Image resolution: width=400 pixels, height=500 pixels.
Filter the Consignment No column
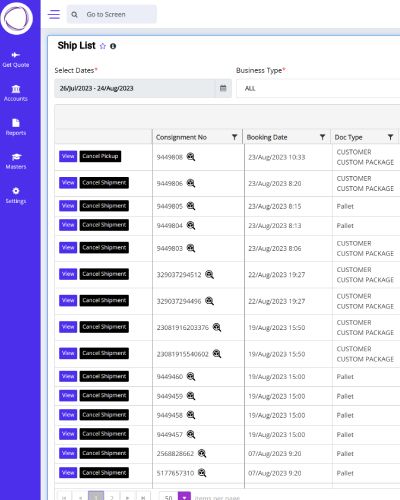(x=235, y=137)
